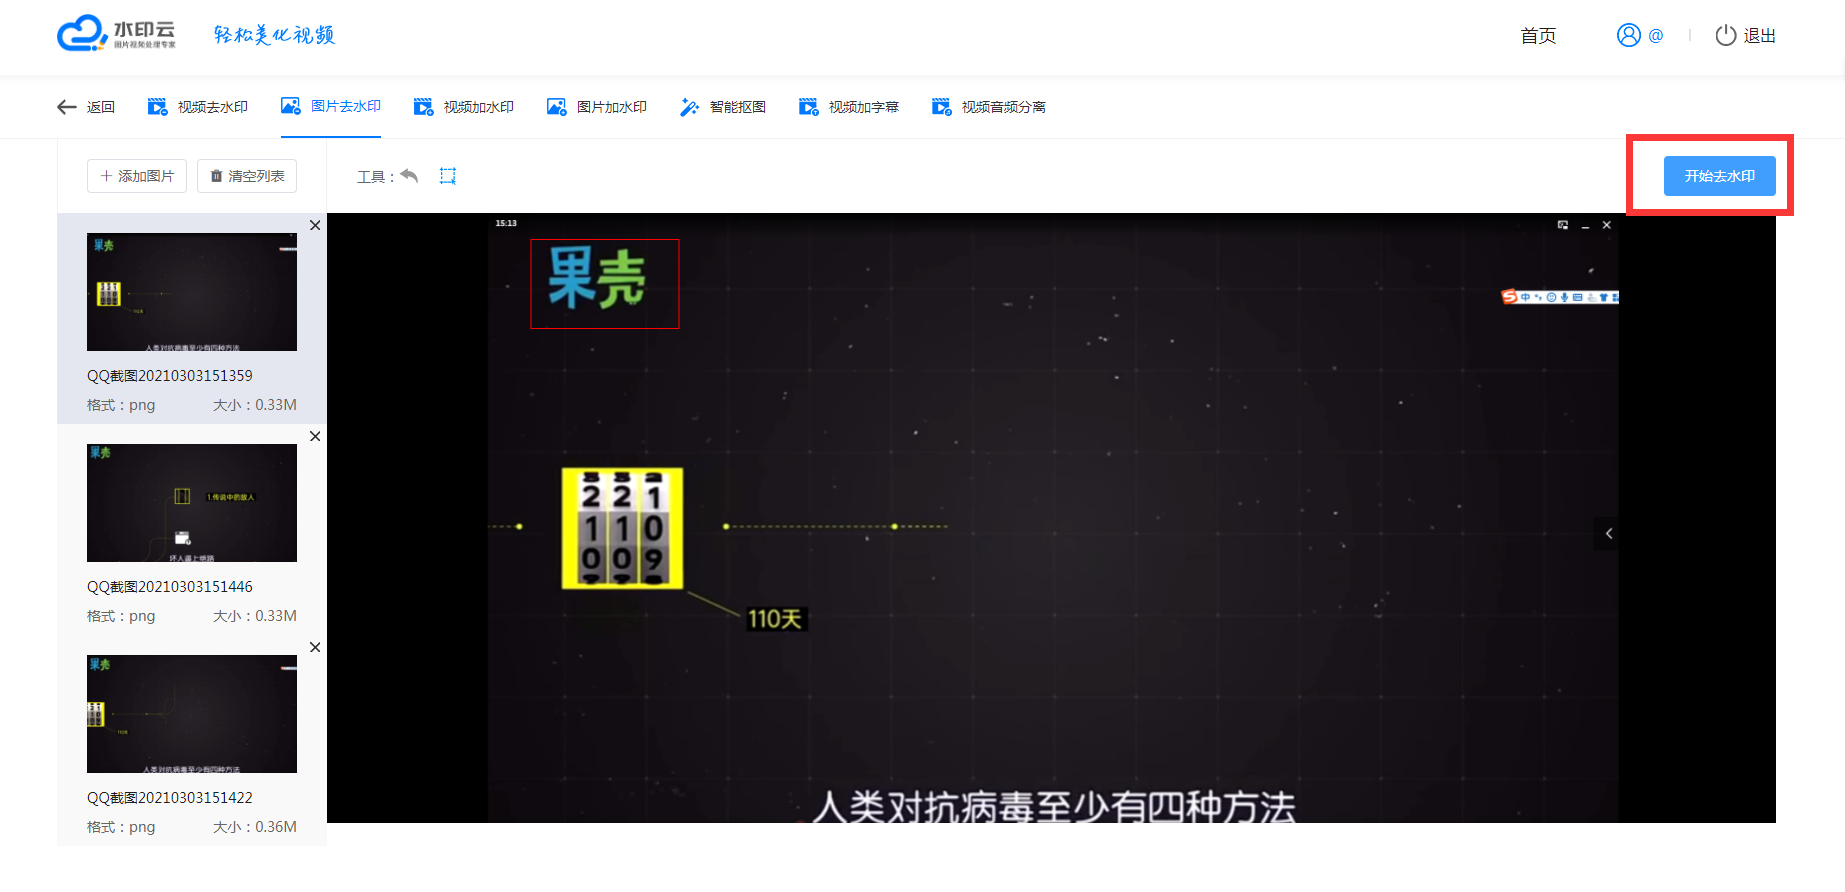Click the 水印云 logo
This screenshot has height=892, width=1845.
click(x=116, y=33)
